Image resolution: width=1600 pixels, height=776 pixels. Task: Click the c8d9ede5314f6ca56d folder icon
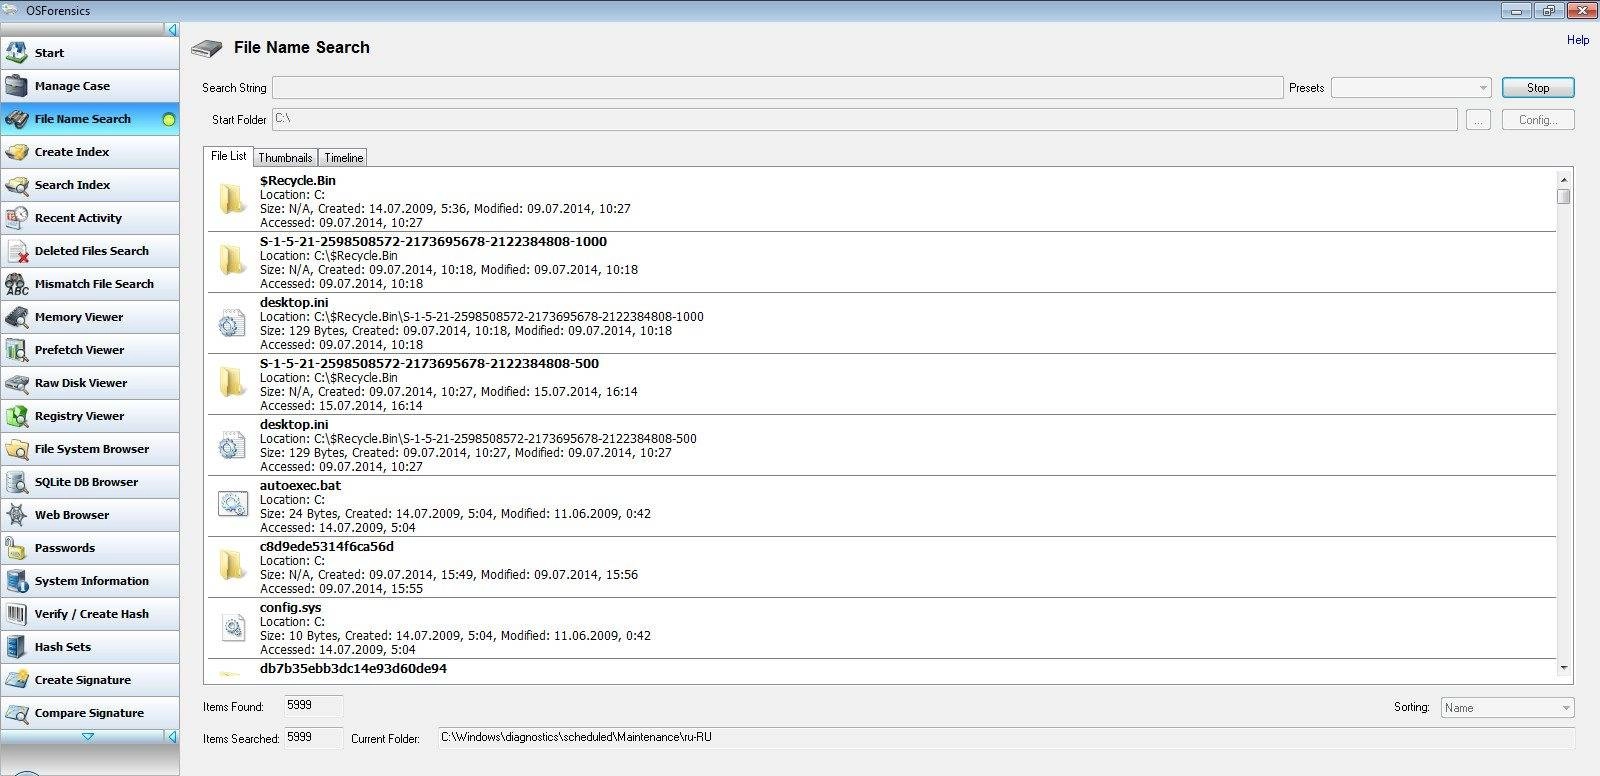(232, 566)
